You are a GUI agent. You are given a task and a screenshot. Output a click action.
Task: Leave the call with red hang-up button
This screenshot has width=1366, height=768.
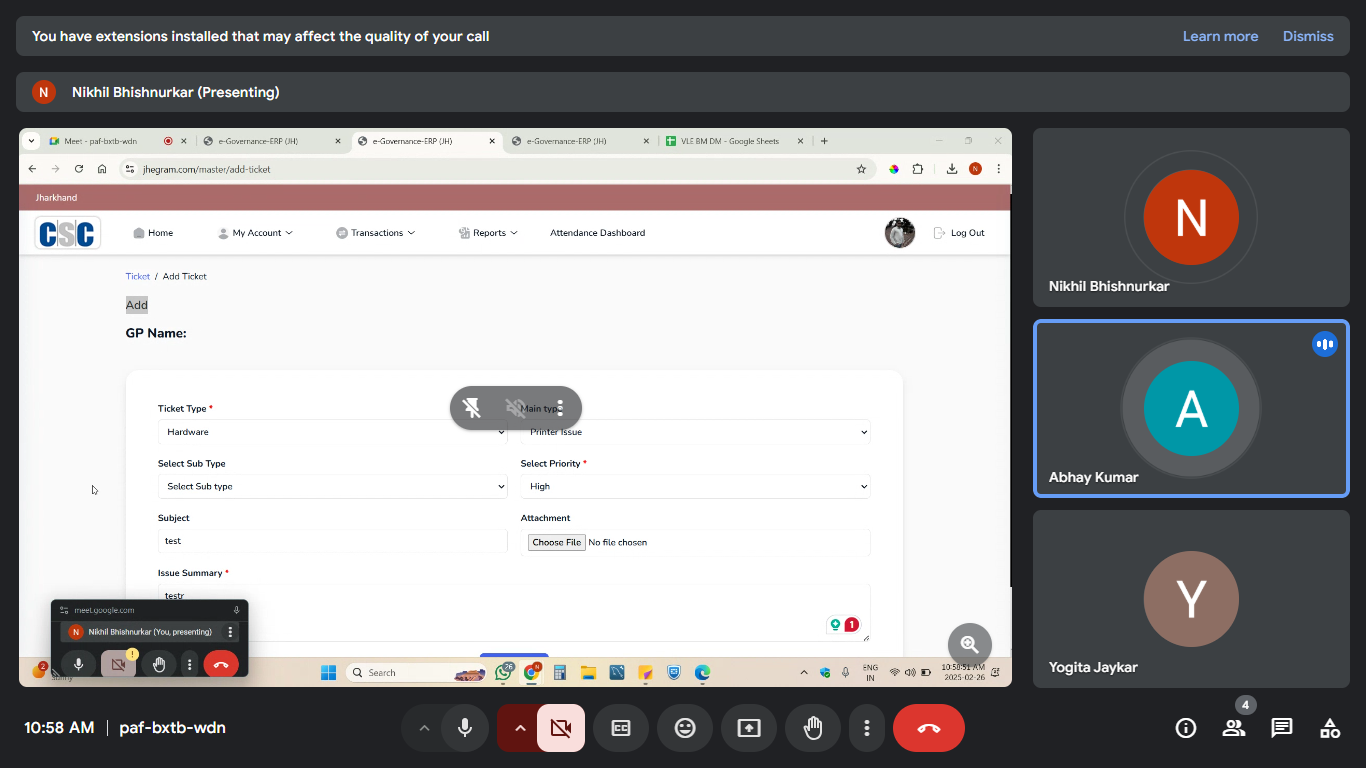tap(929, 728)
